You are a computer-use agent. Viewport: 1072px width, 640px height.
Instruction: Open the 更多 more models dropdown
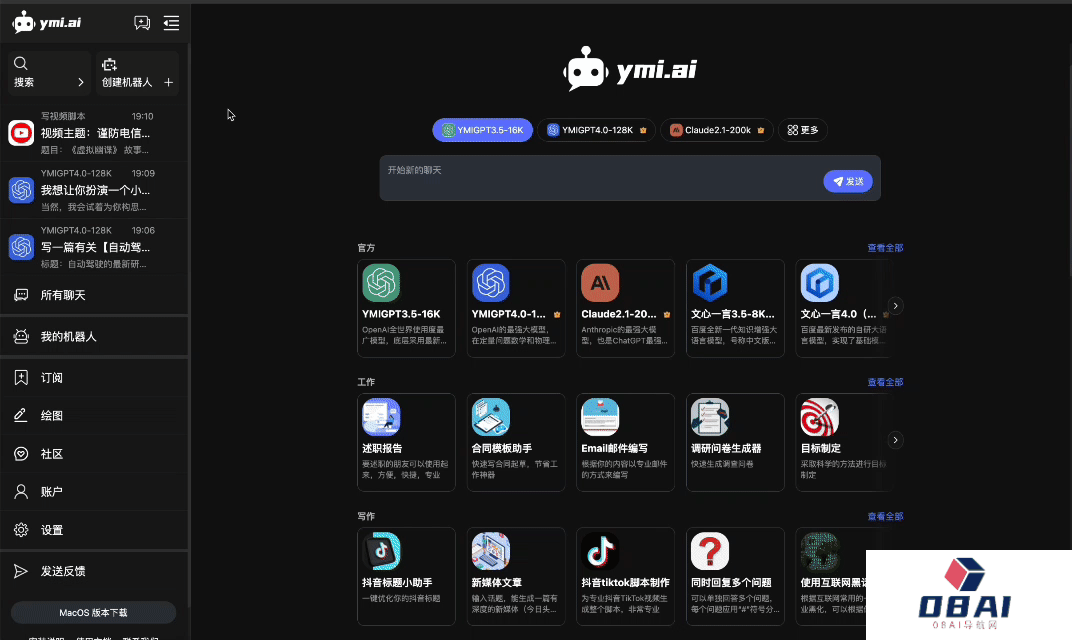coord(803,130)
